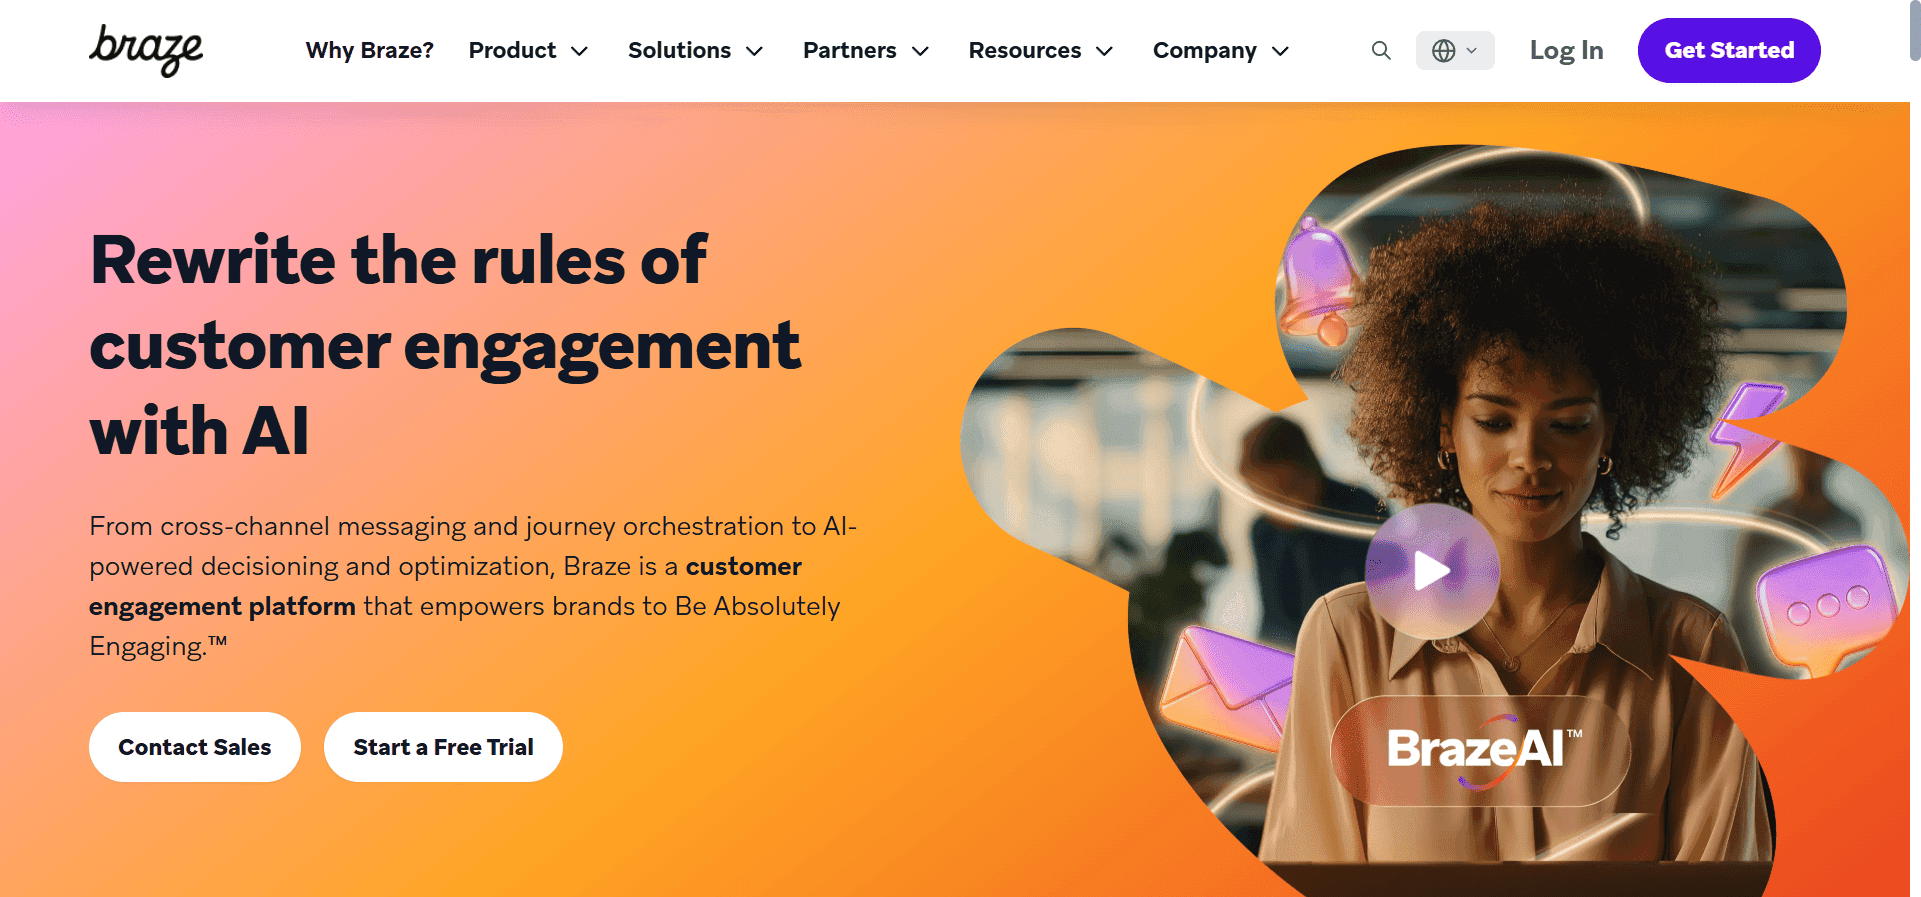Click Start a Free Trial button
Viewport: 1921px width, 897px height.
(x=443, y=747)
